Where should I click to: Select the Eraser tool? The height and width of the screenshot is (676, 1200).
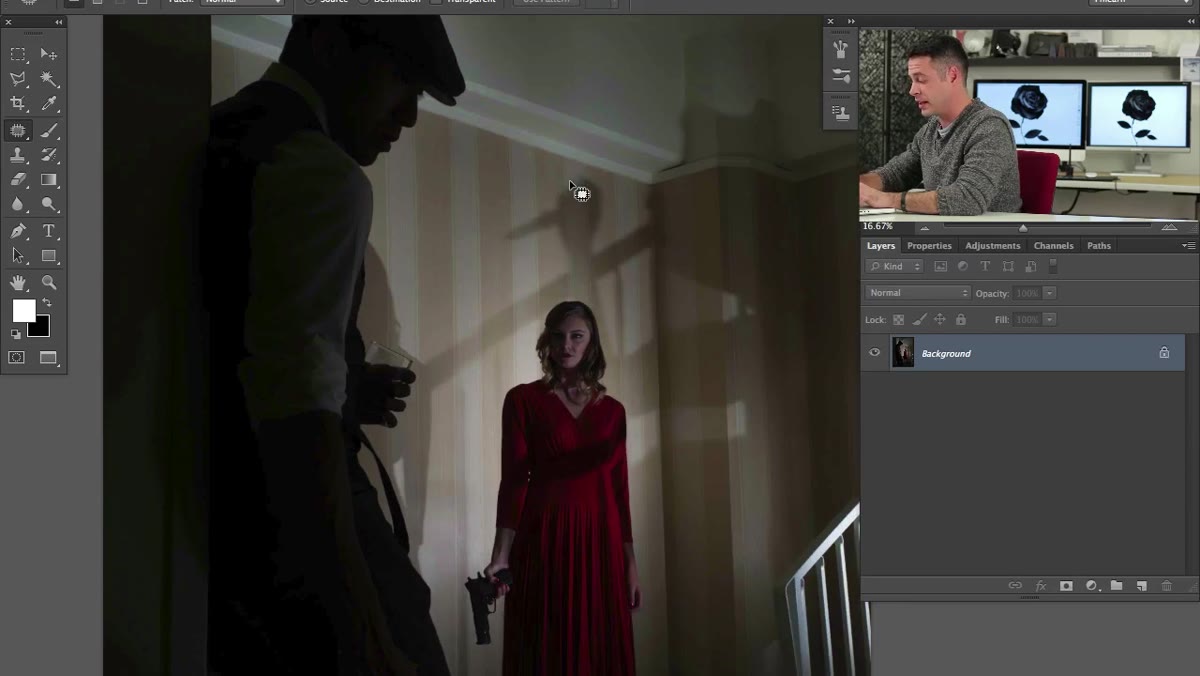18,180
